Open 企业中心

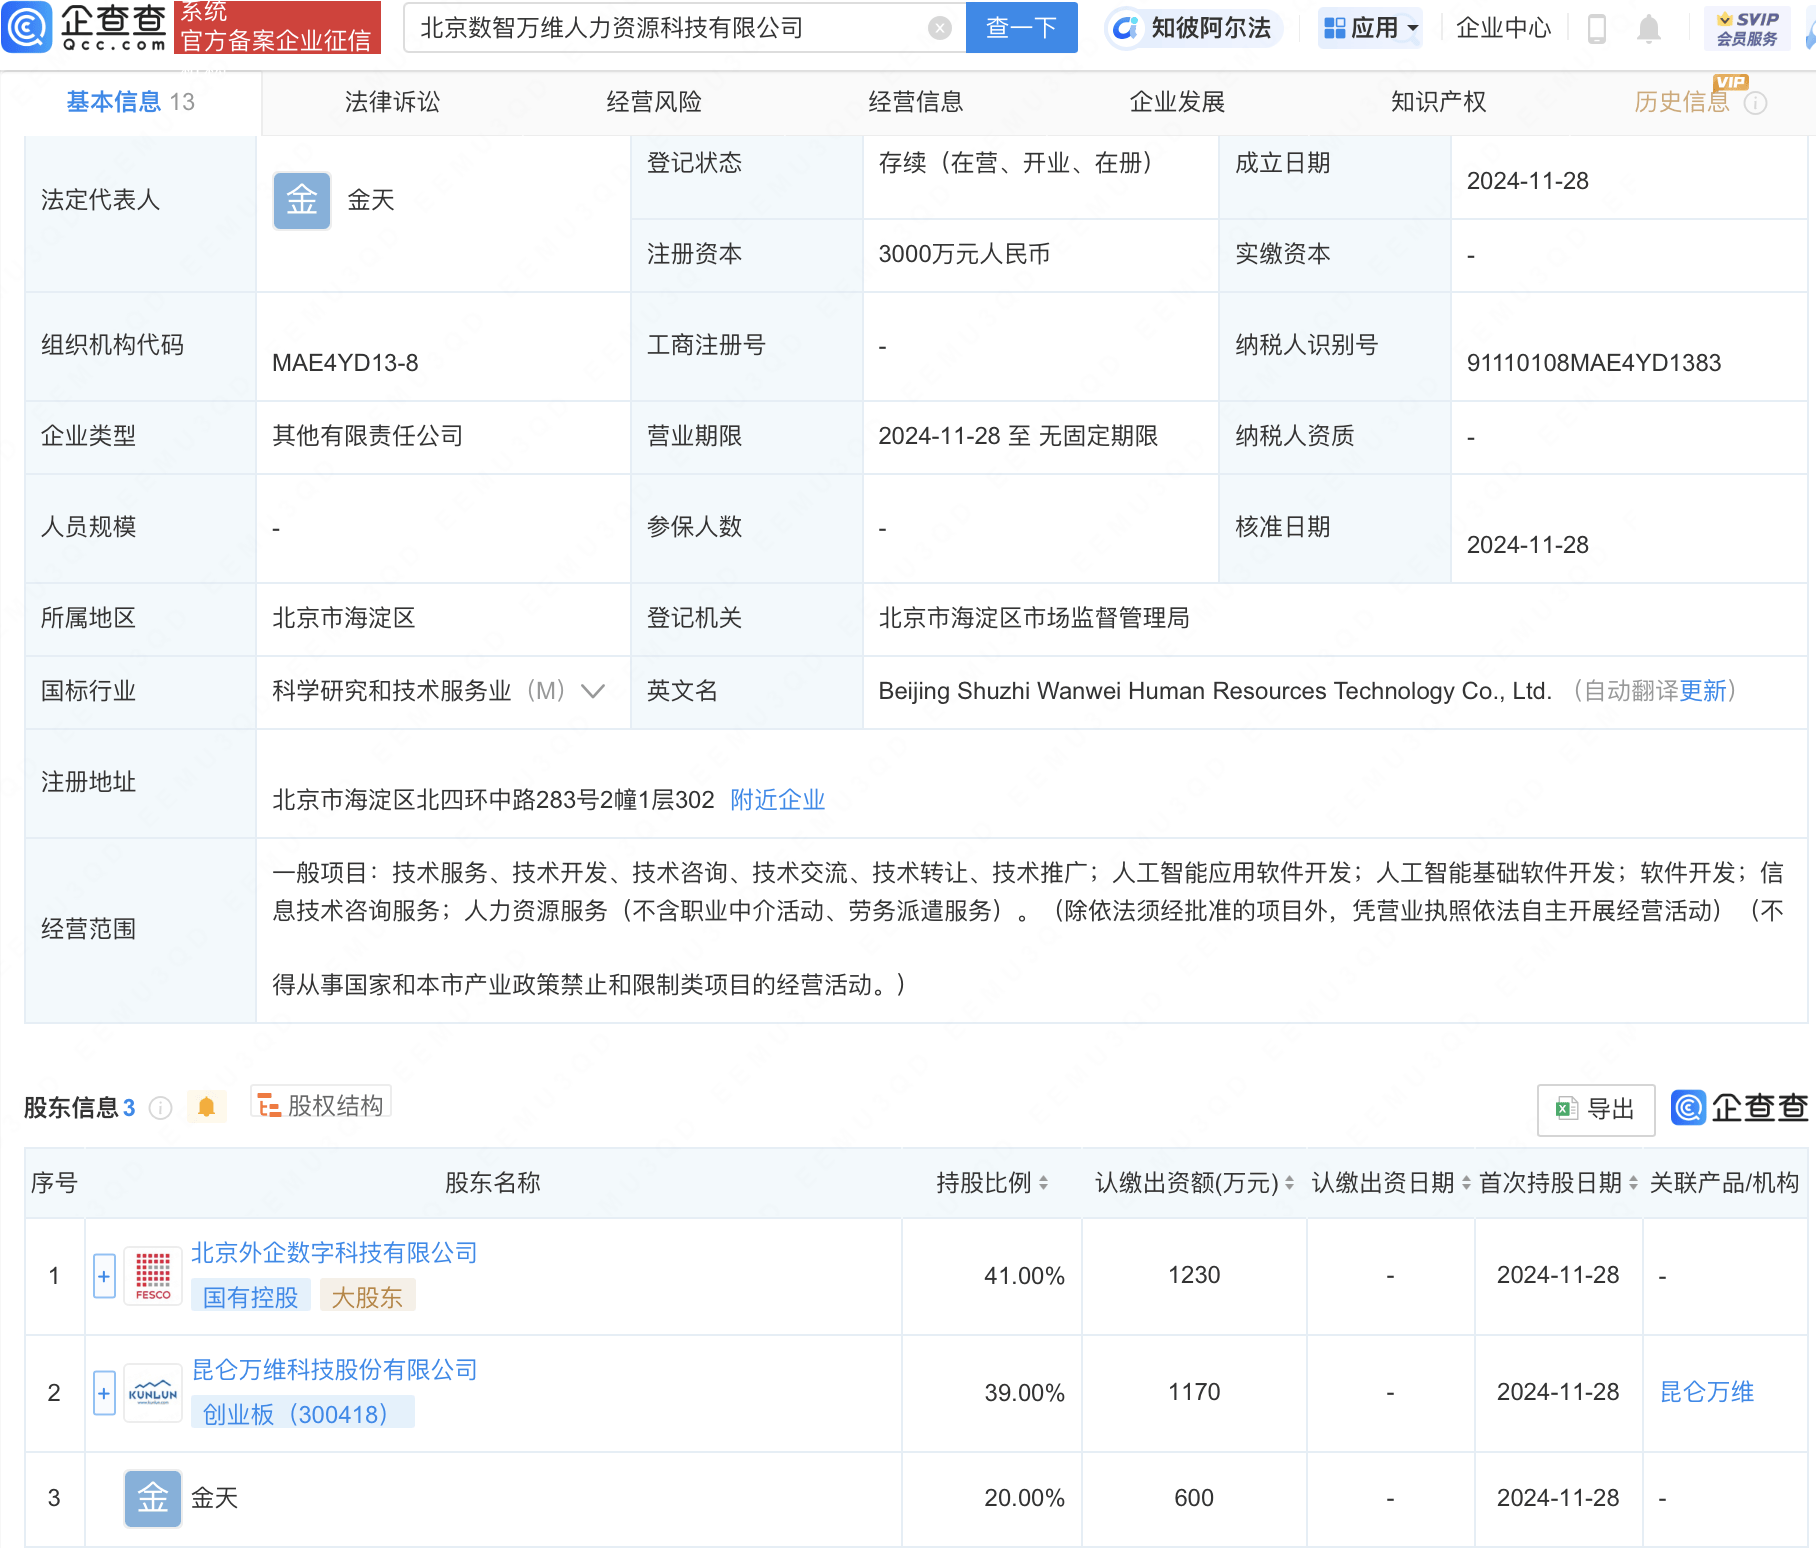point(1503,28)
